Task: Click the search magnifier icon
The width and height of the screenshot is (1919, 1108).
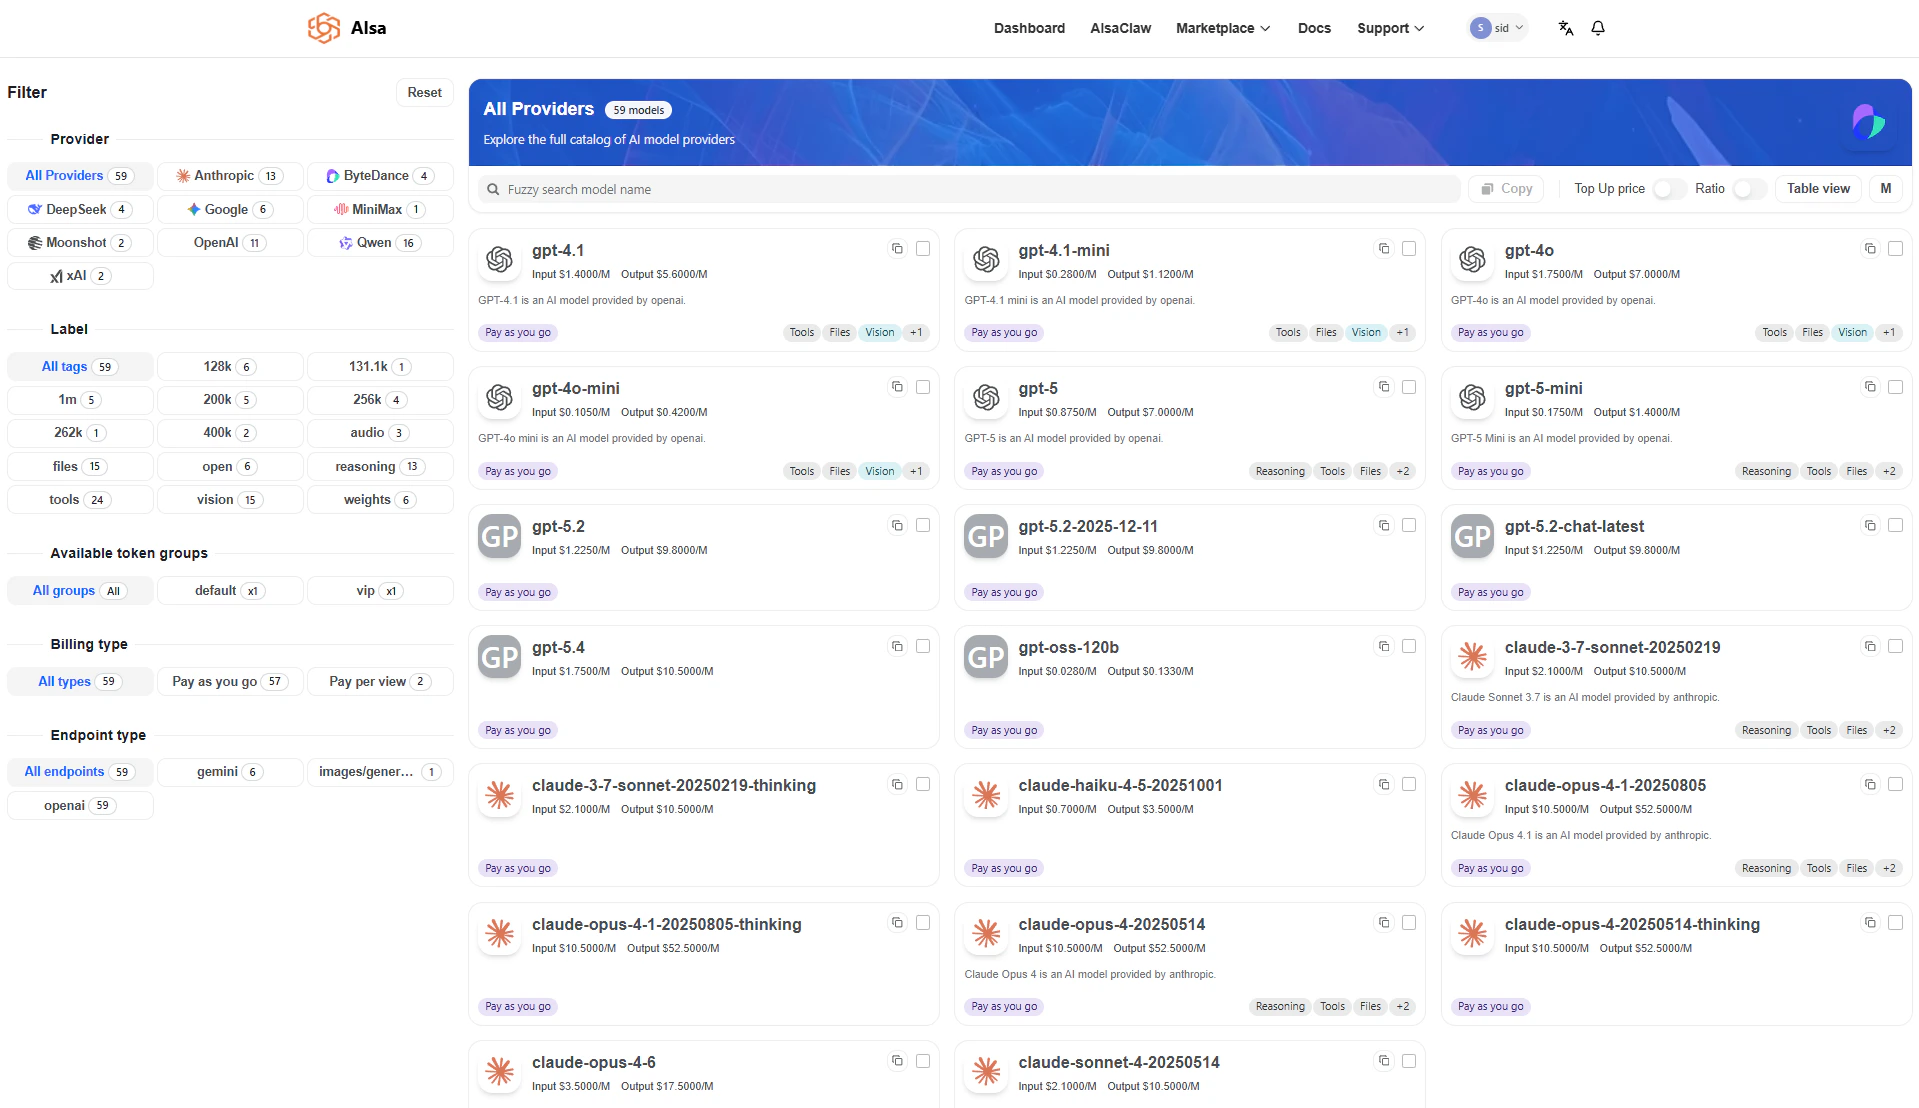Action: point(492,189)
